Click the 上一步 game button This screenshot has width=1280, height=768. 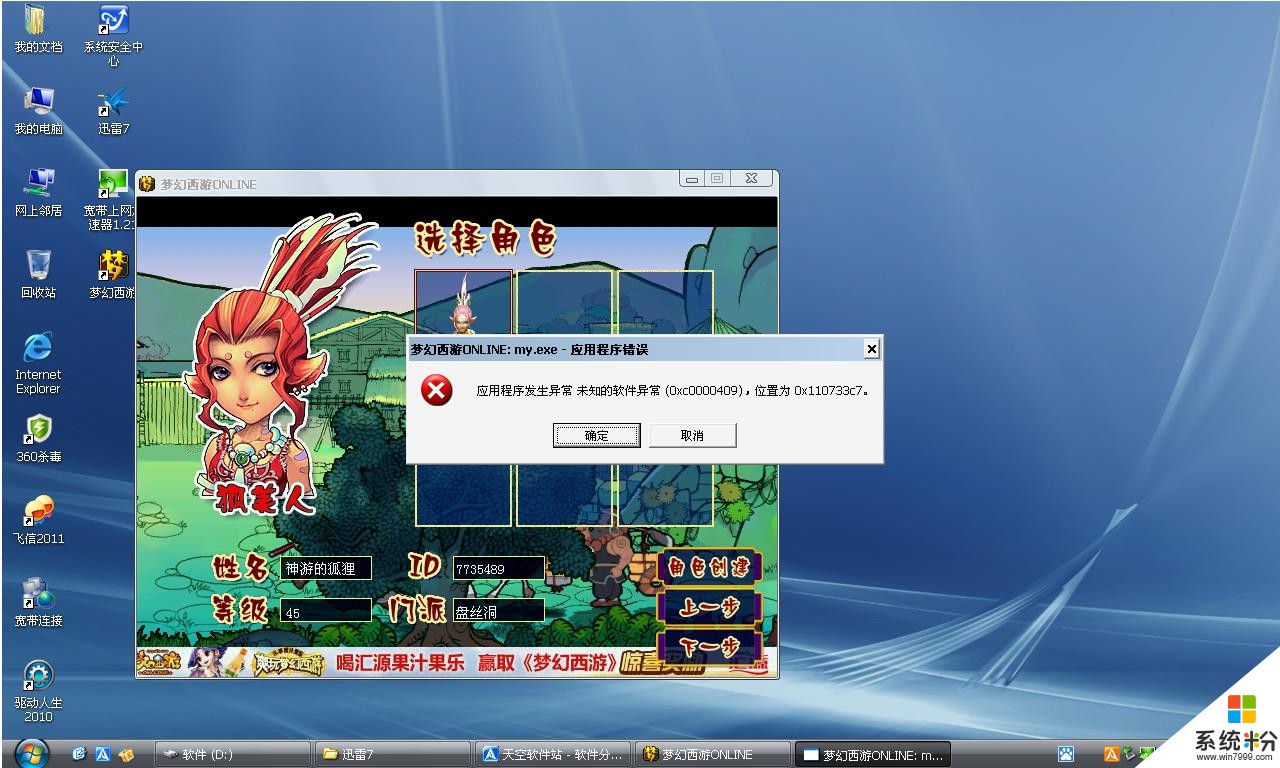click(710, 608)
